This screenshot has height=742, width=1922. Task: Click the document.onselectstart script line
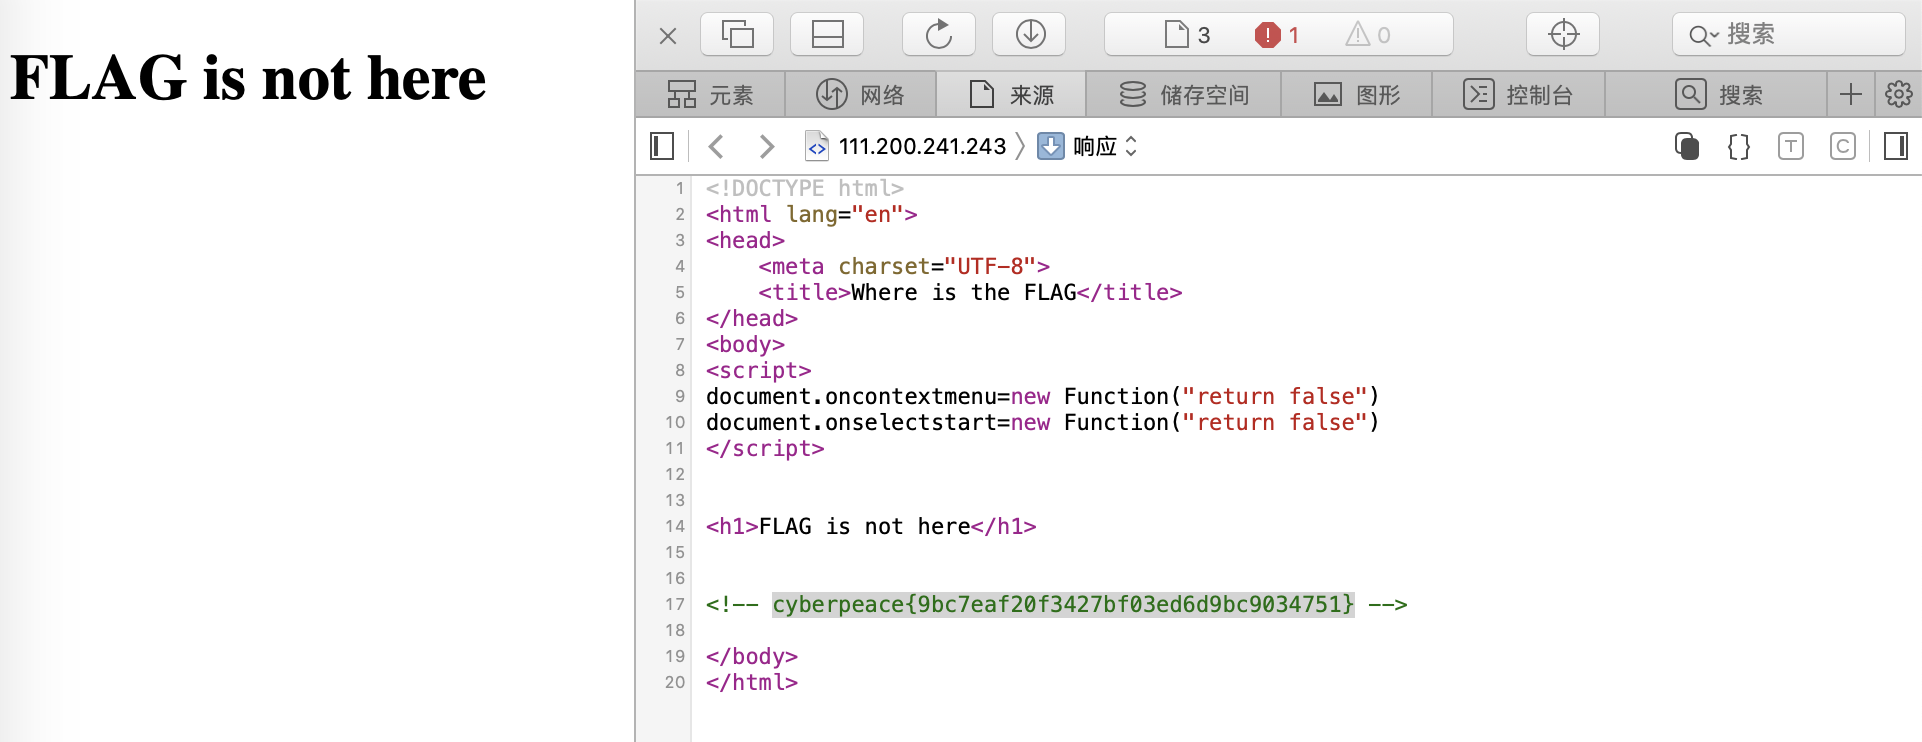click(1043, 422)
